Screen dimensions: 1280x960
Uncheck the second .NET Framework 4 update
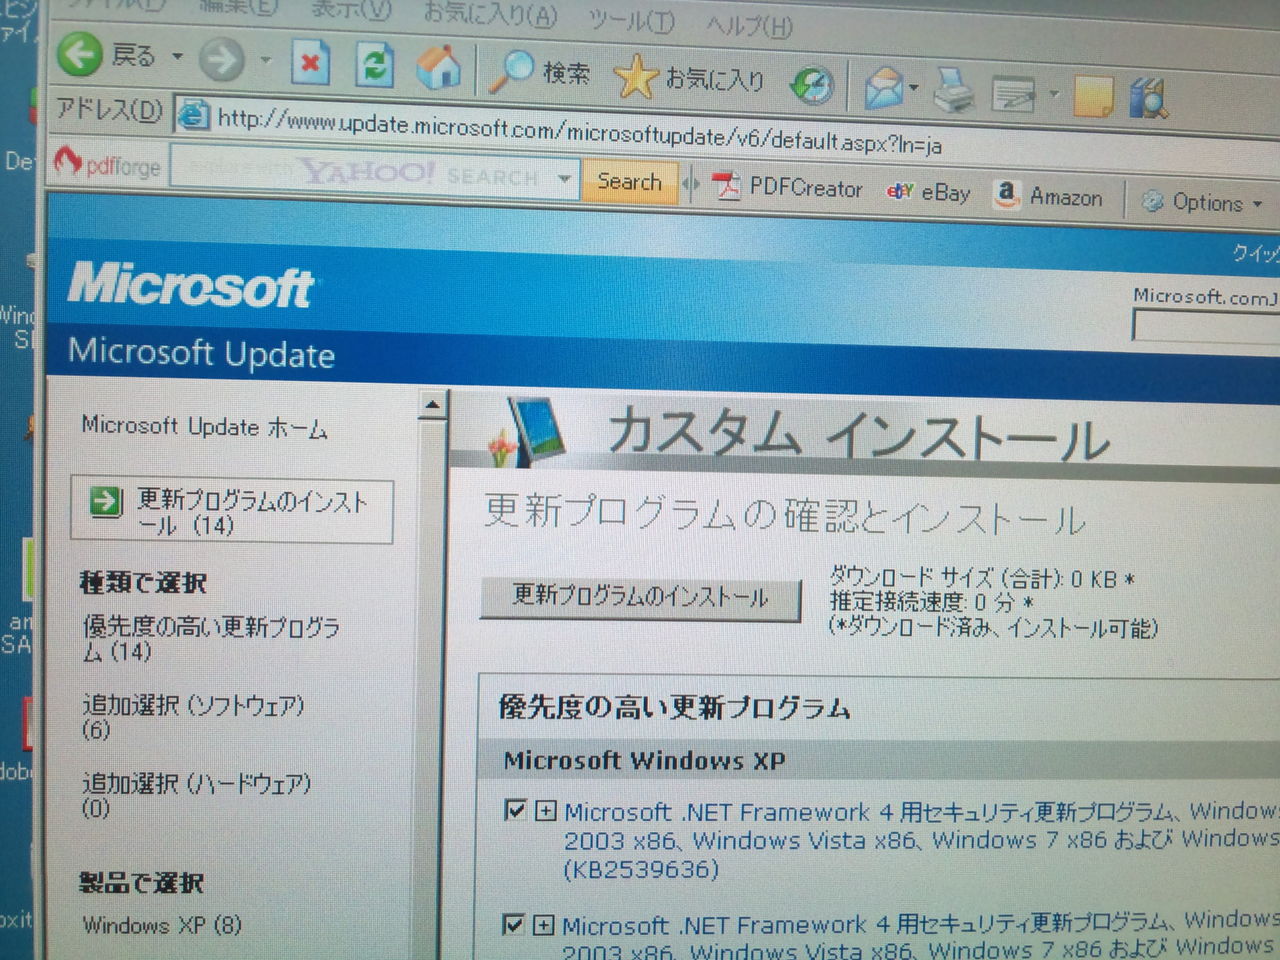[x=513, y=923]
